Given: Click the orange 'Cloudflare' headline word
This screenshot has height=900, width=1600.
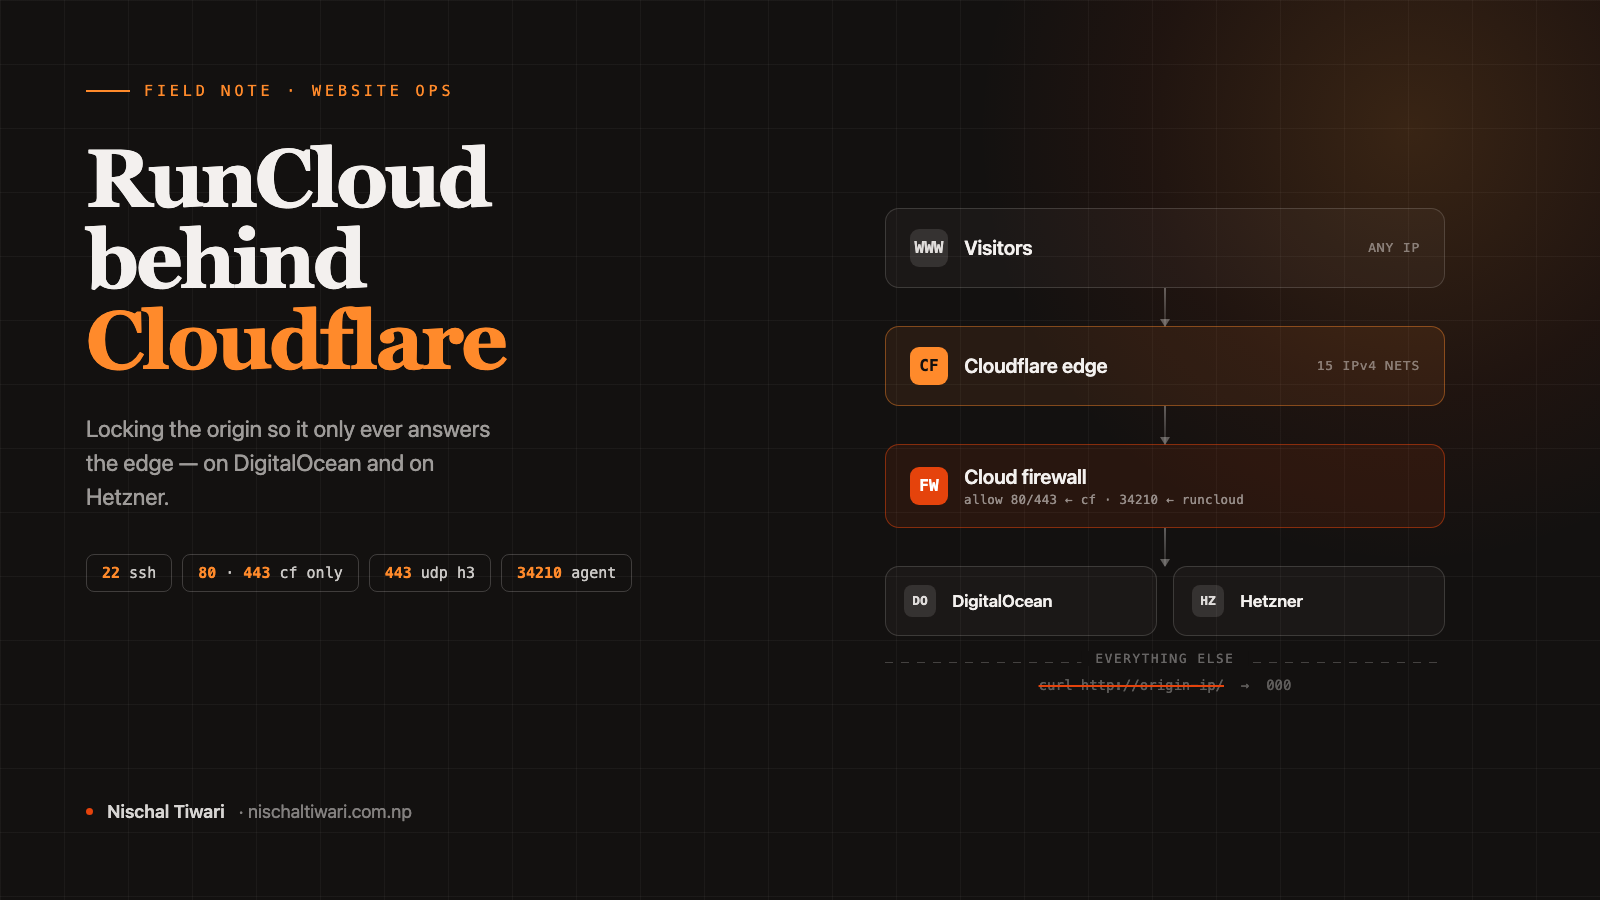Looking at the screenshot, I should point(297,340).
